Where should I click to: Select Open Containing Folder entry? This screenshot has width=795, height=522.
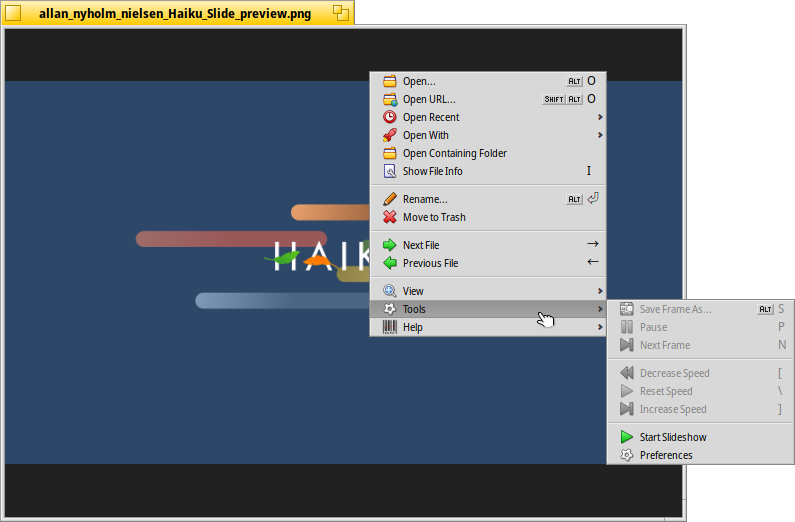(x=488, y=153)
